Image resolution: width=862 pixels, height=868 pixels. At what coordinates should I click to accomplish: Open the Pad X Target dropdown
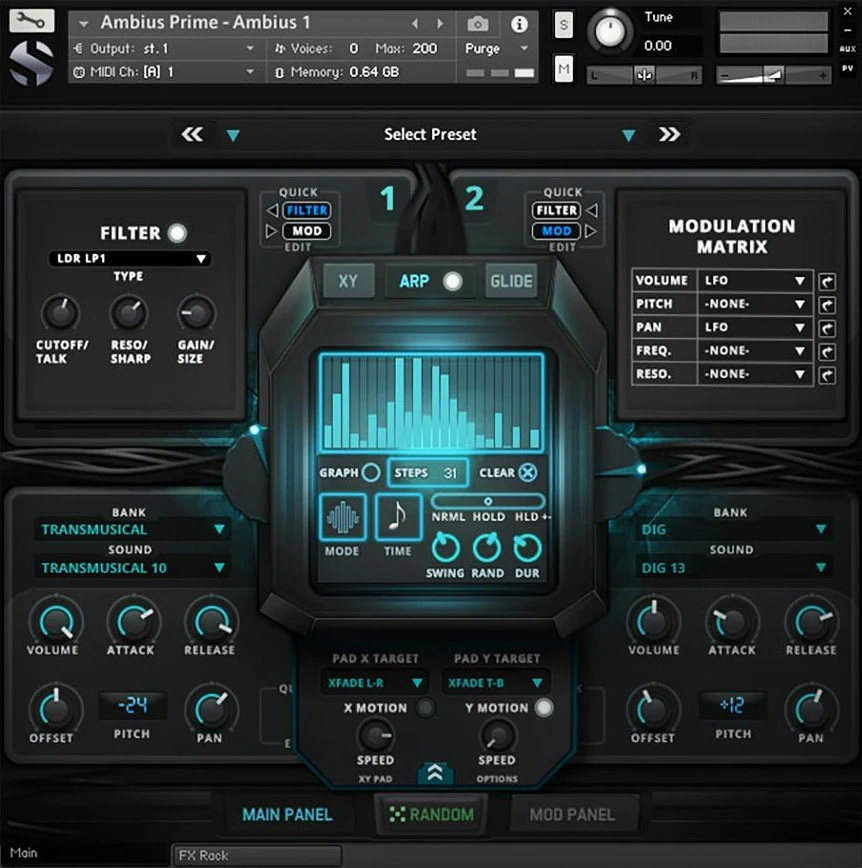coord(374,683)
